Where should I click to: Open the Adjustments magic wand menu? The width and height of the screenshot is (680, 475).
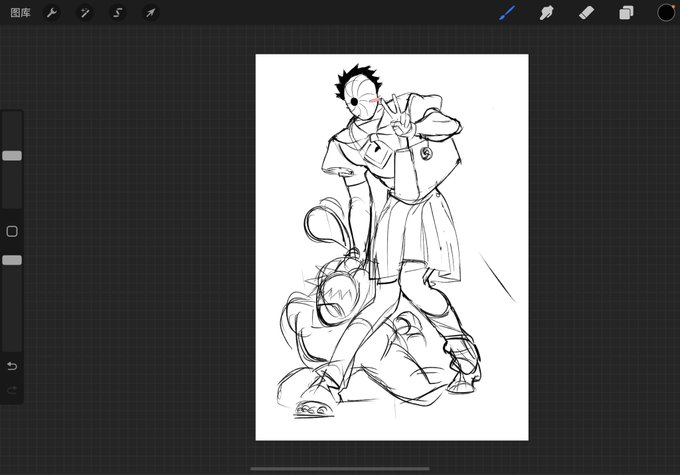tap(85, 13)
